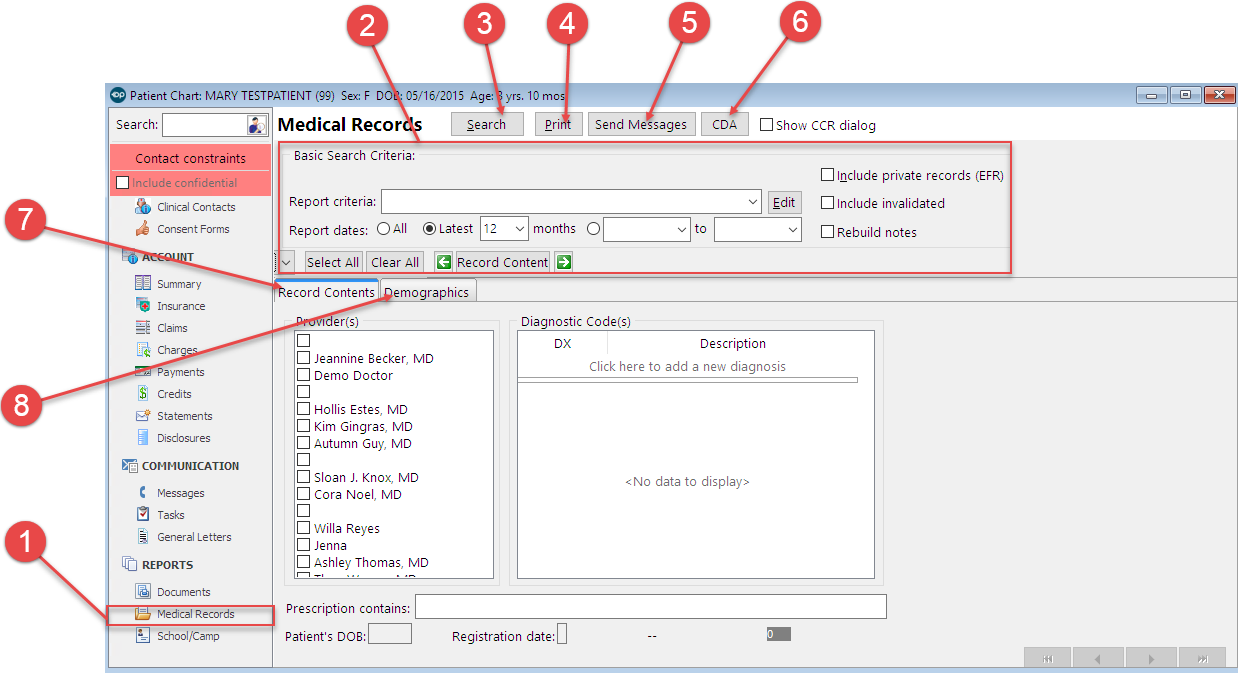Toggle Show CCR dialog checkbox
The image size is (1238, 673).
[766, 125]
